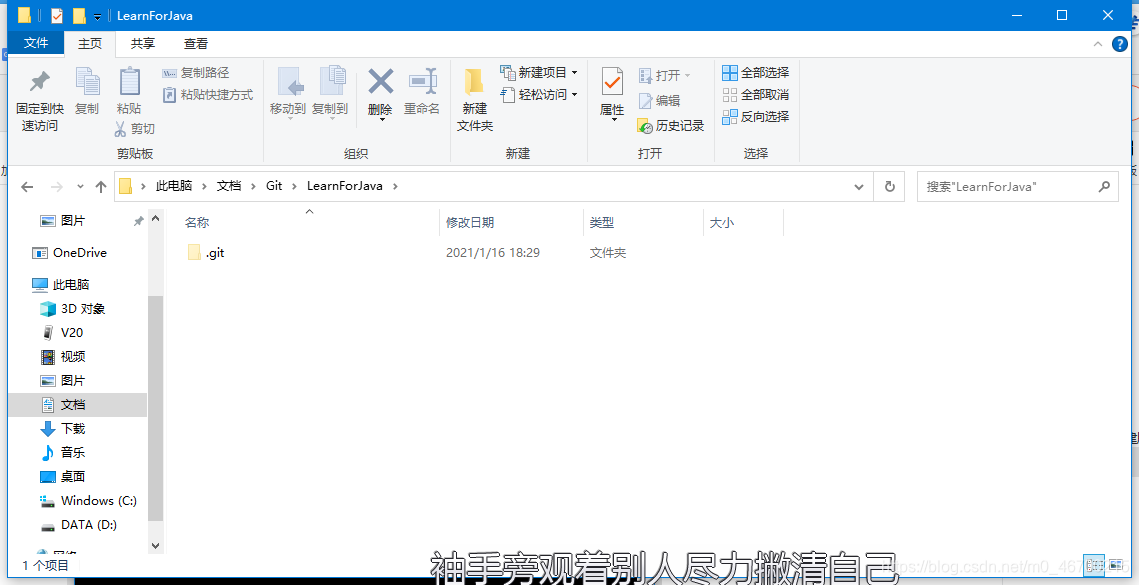The width and height of the screenshot is (1139, 585).
Task: Click the Paste (粘贴) icon
Action: (x=129, y=85)
